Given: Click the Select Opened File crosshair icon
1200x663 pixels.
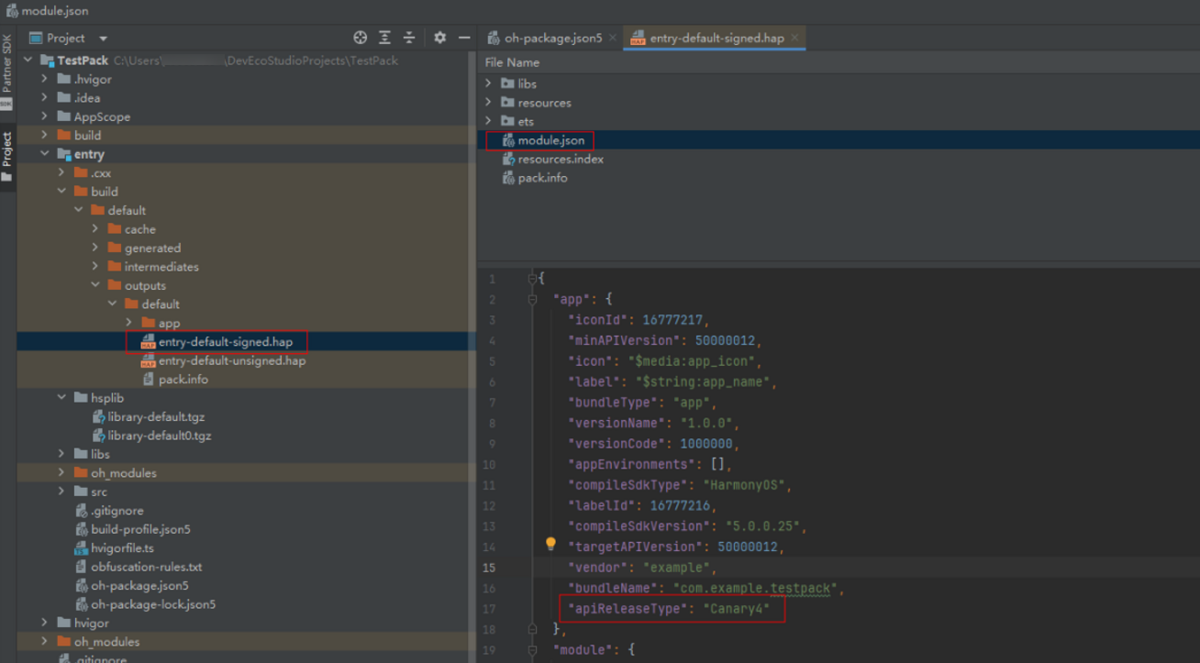Looking at the screenshot, I should pyautogui.click(x=360, y=38).
